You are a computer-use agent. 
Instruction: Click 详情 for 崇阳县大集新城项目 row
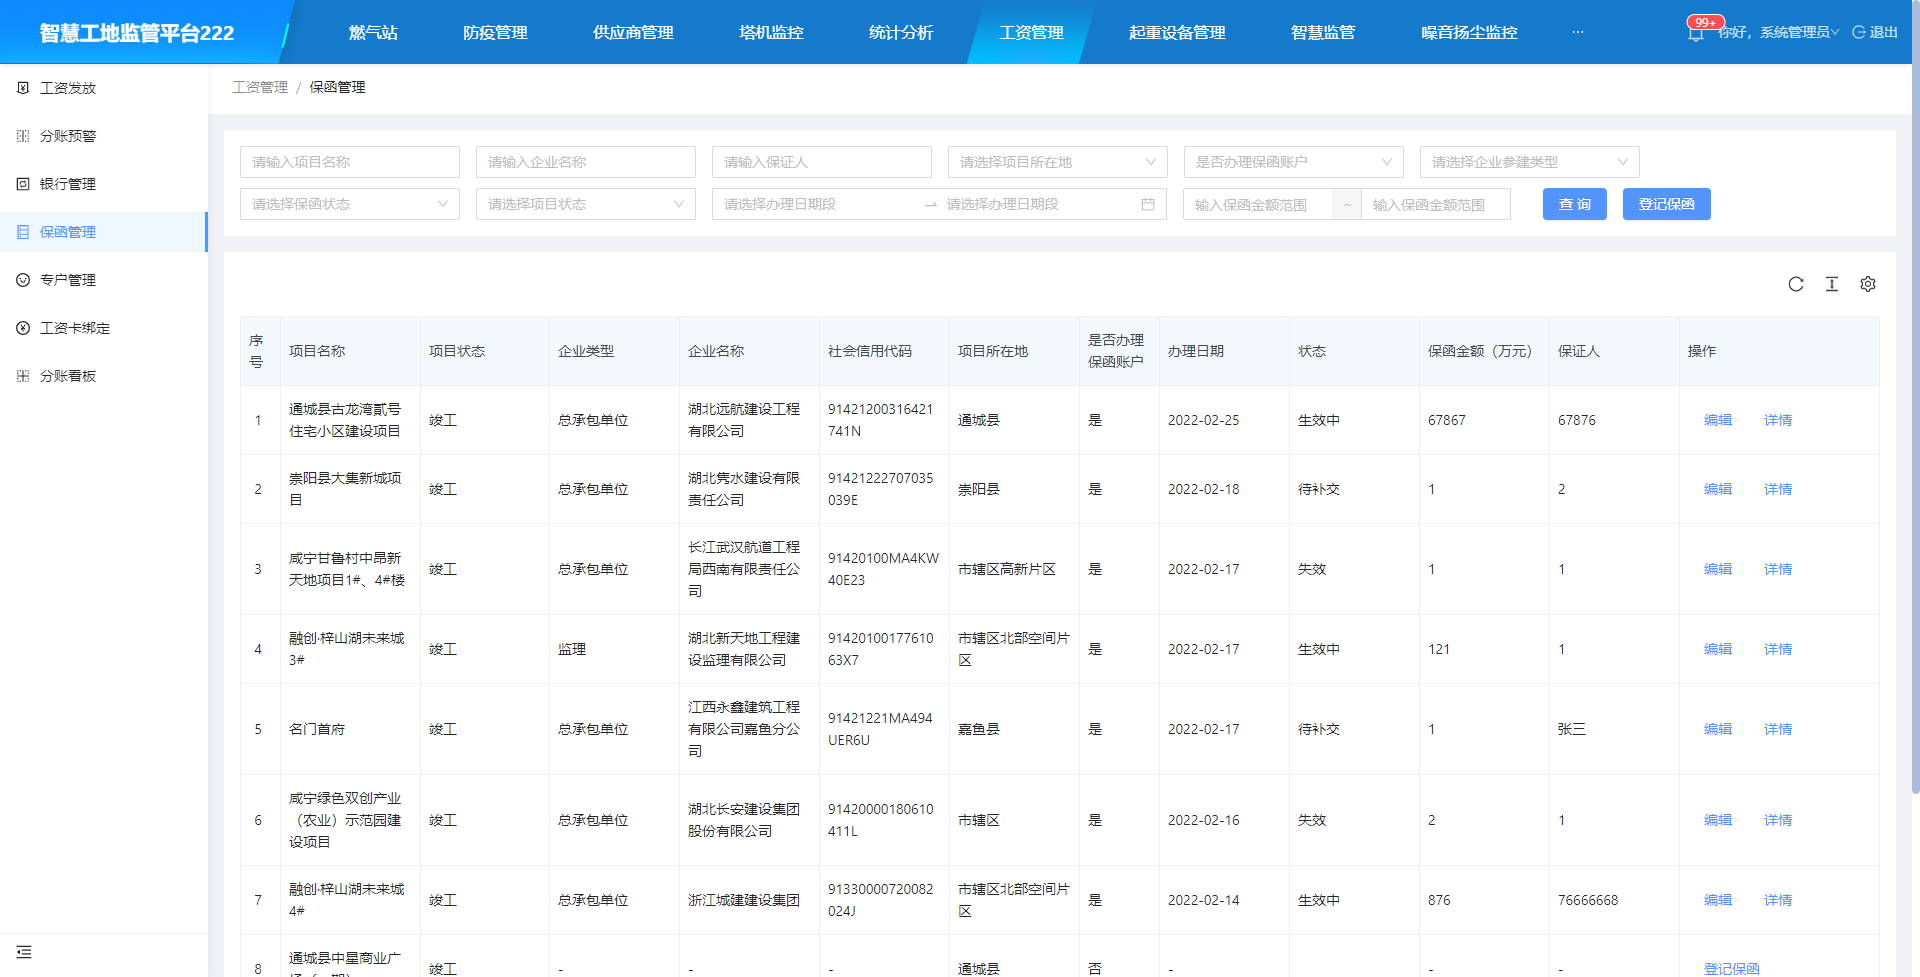coord(1778,489)
